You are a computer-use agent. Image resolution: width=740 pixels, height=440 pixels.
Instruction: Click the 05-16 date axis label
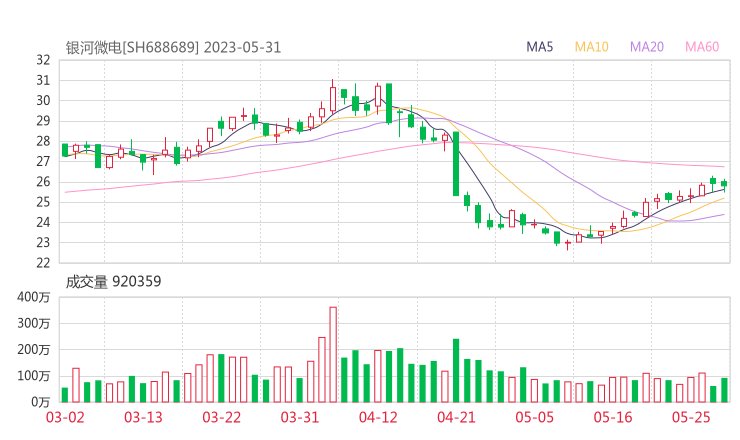[x=613, y=417]
